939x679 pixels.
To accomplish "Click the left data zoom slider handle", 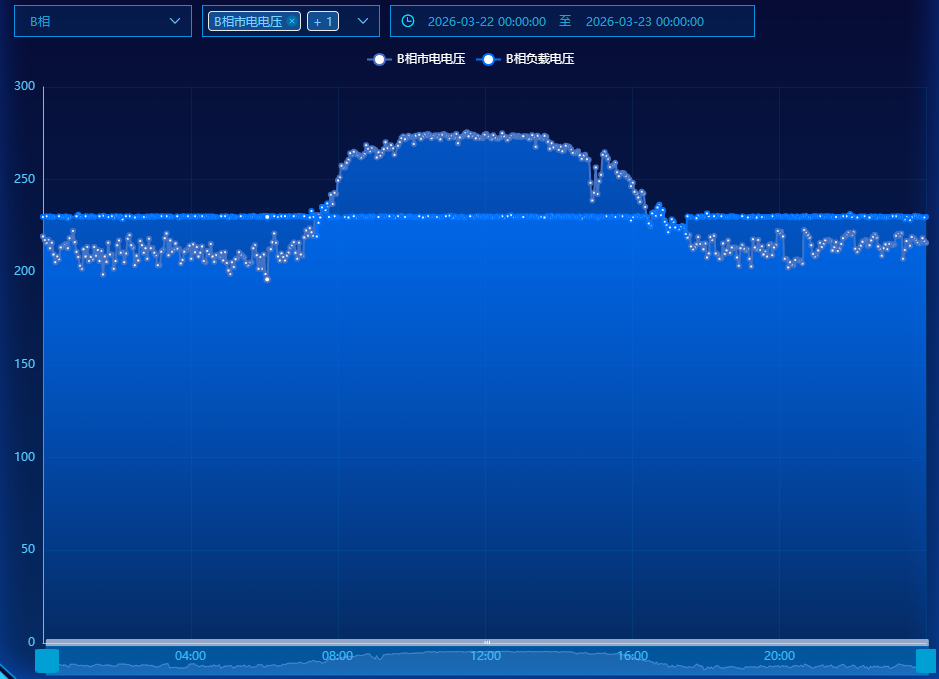I will pos(47,661).
